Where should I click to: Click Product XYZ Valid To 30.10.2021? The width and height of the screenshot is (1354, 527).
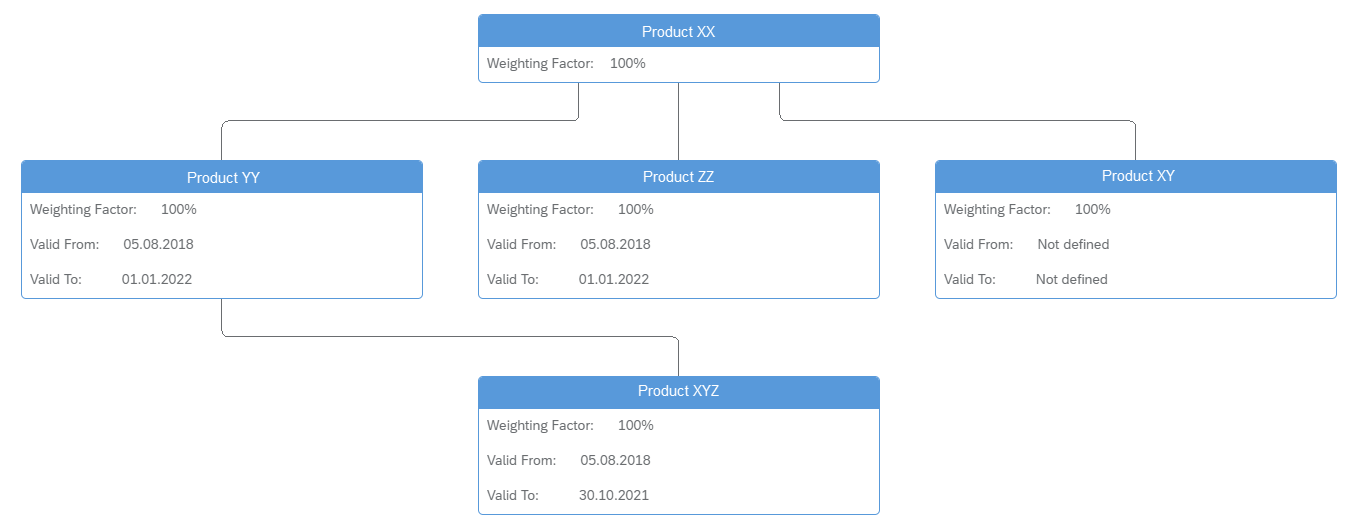pos(614,495)
